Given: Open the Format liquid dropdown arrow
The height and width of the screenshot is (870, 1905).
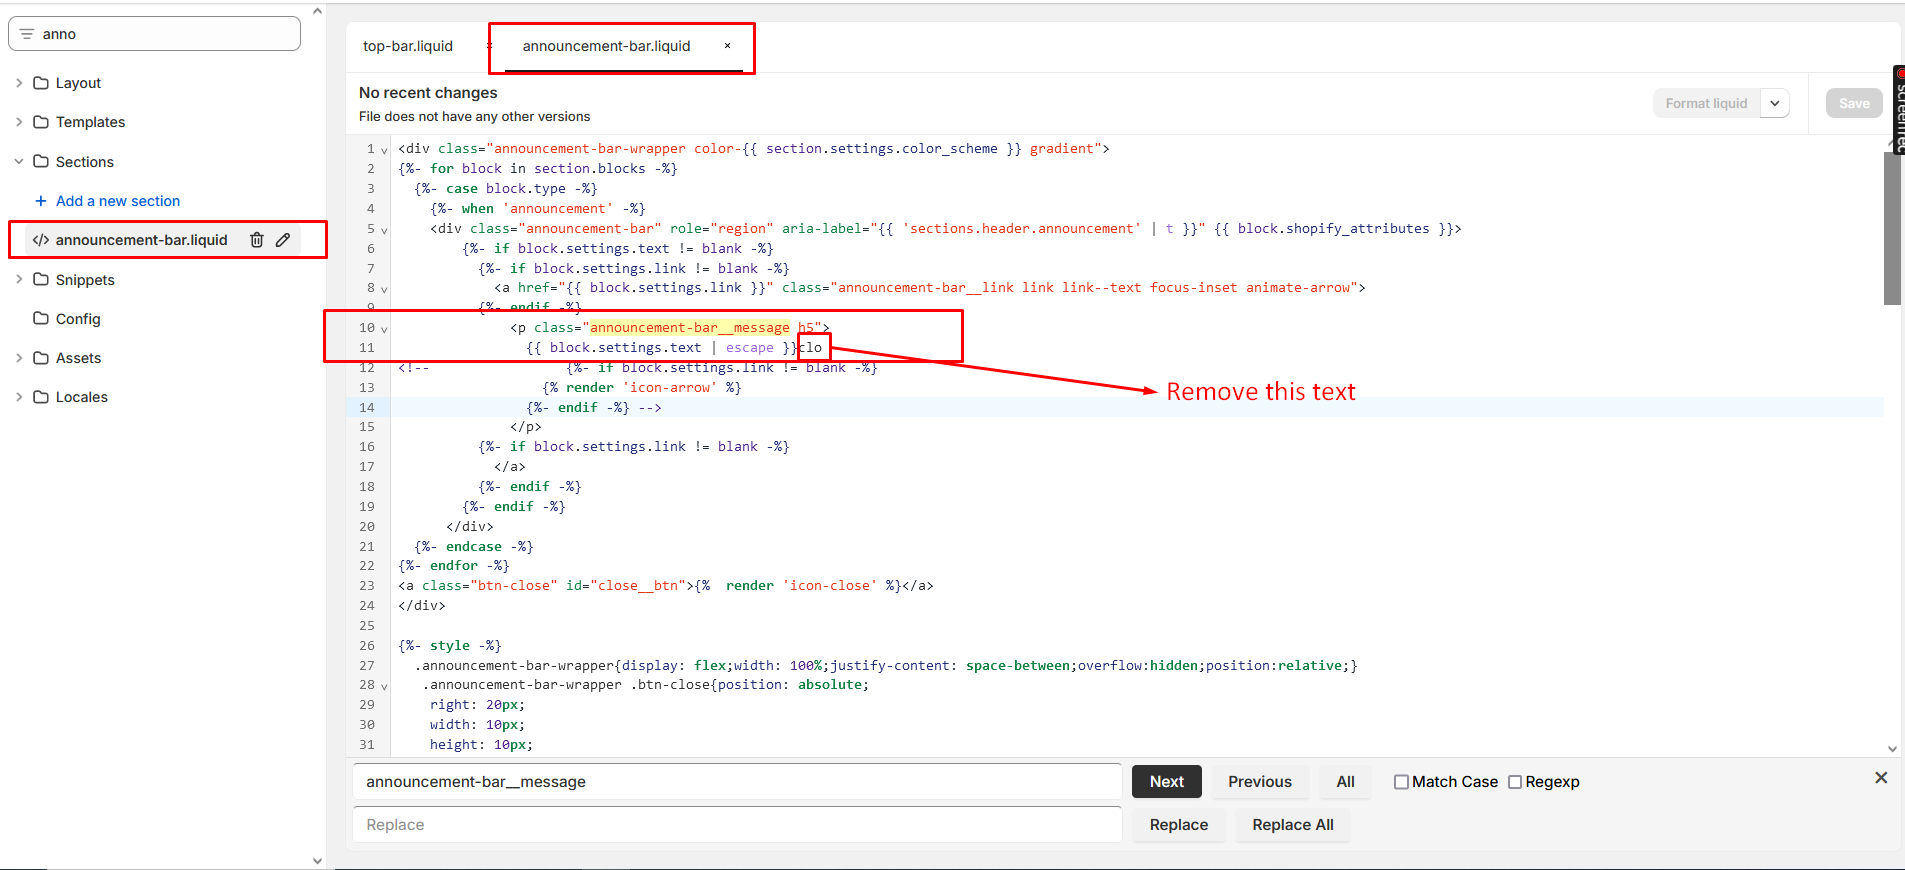Looking at the screenshot, I should 1775,103.
